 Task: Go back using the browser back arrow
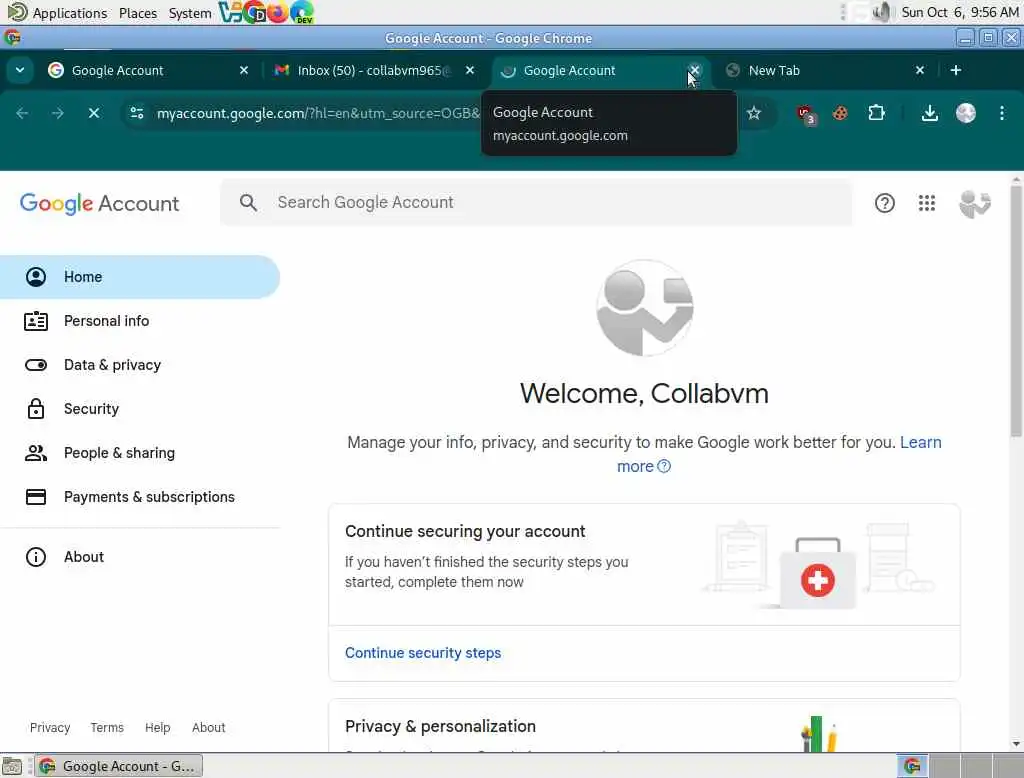tap(22, 113)
